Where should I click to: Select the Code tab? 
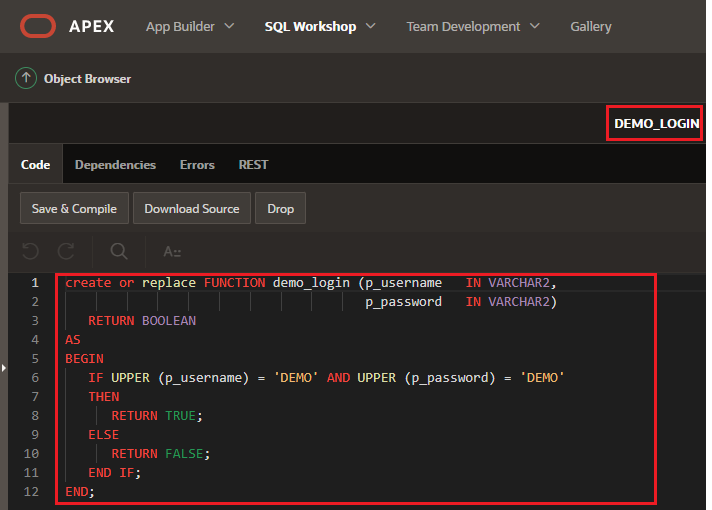[36, 164]
